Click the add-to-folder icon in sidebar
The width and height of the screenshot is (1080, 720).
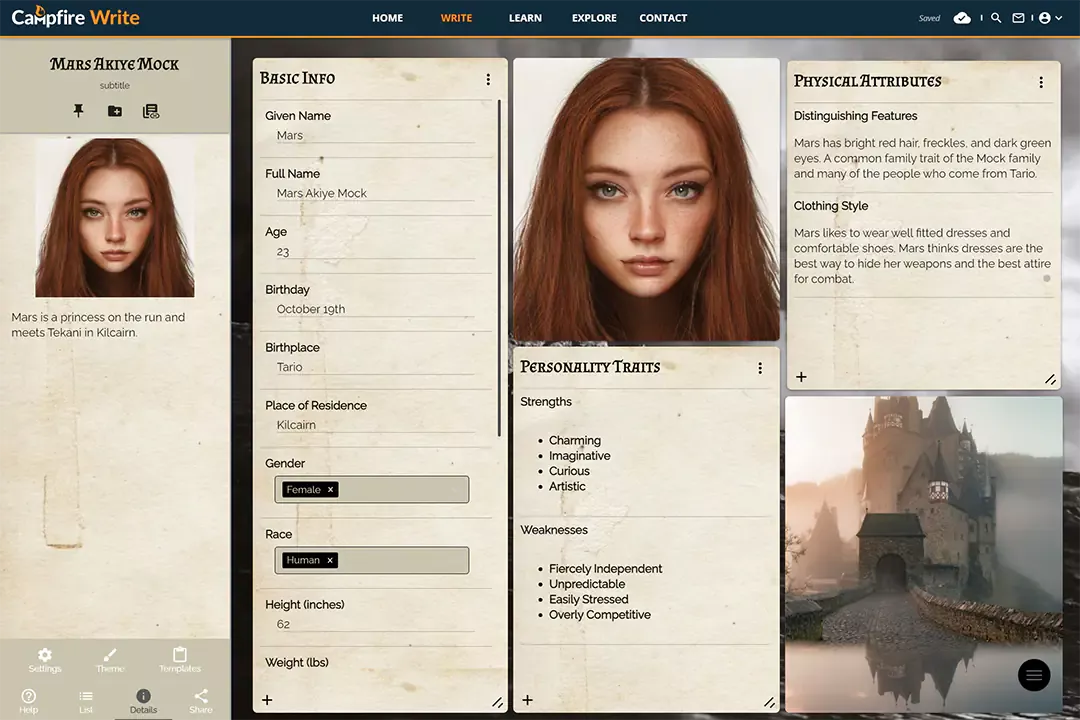[115, 111]
